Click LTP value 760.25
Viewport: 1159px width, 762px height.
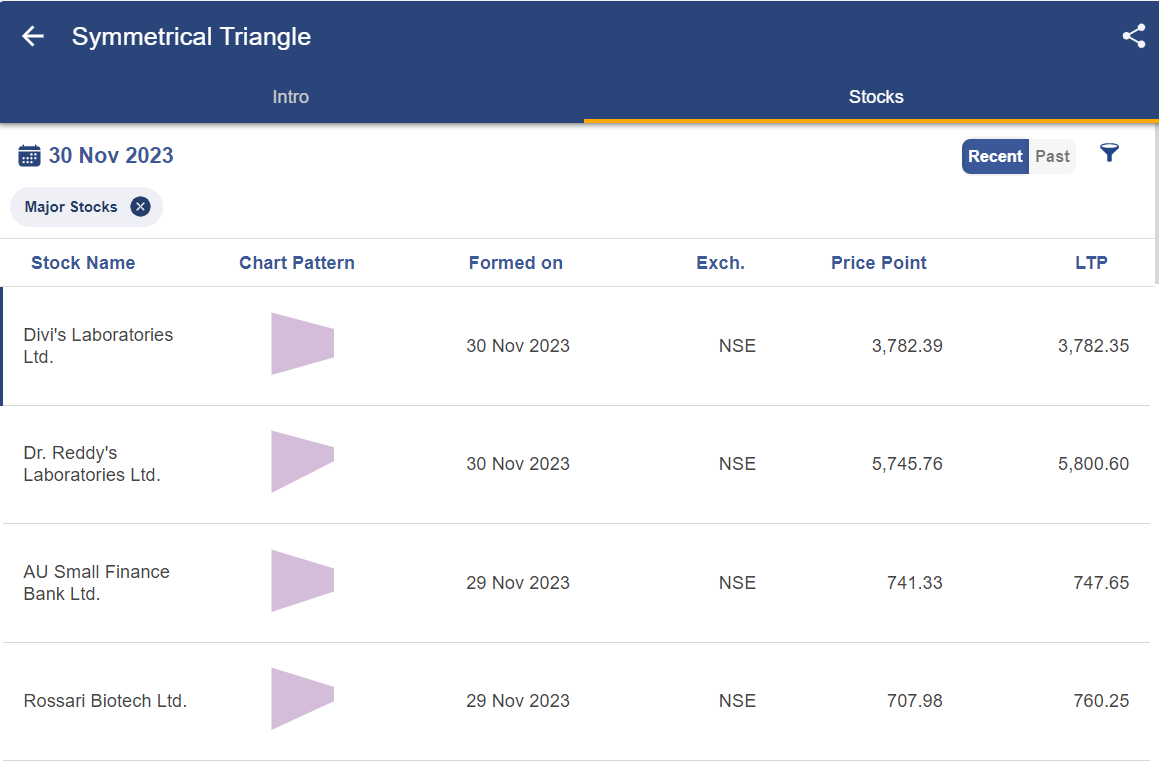(x=1101, y=701)
